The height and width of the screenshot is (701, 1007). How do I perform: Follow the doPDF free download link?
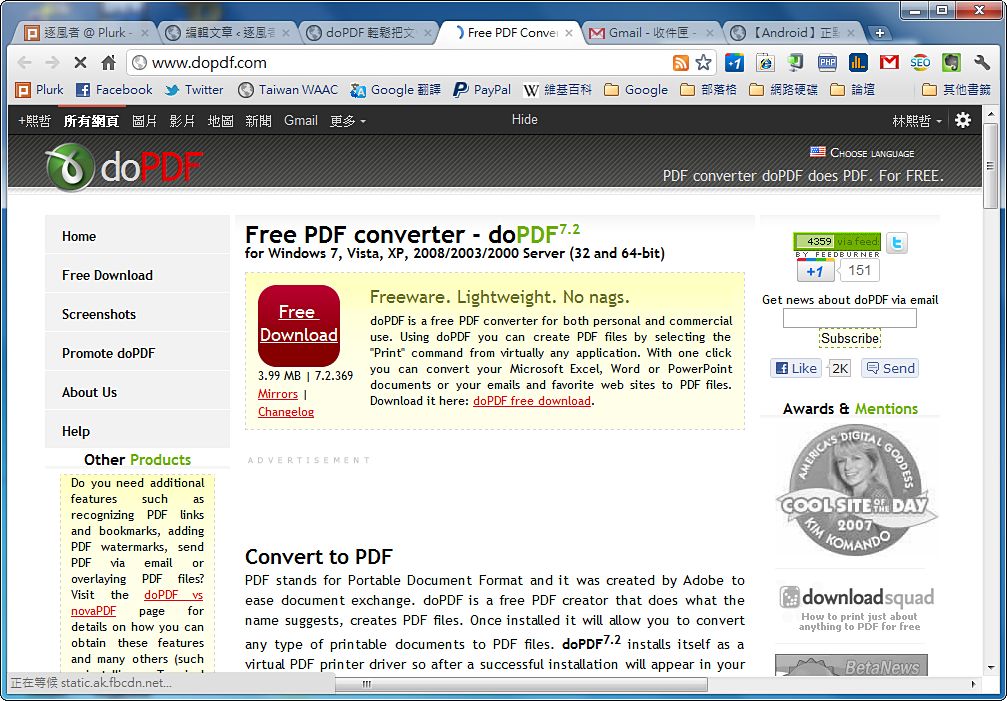point(532,401)
